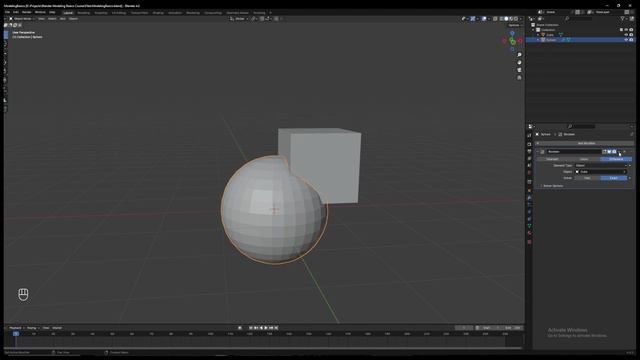
Task: Expand the Solver Options section
Action: [x=552, y=186]
